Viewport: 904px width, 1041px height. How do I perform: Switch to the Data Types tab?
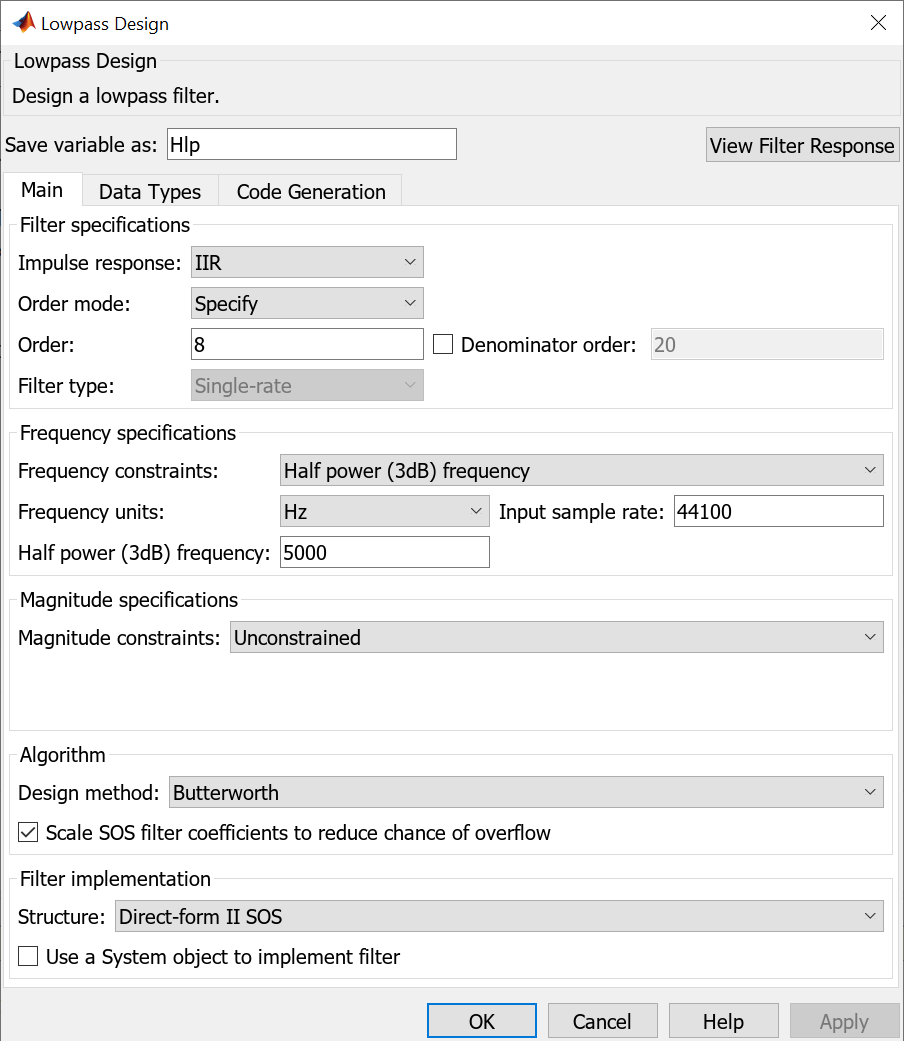(x=150, y=192)
